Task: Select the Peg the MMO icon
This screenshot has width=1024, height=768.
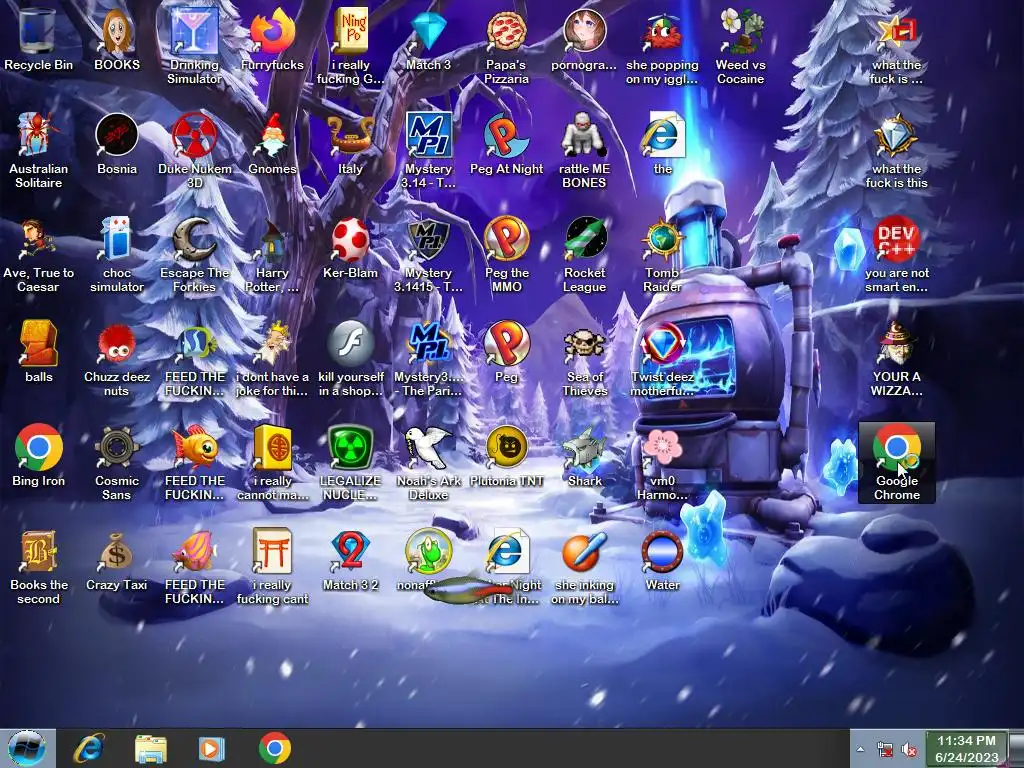Action: pyautogui.click(x=506, y=255)
